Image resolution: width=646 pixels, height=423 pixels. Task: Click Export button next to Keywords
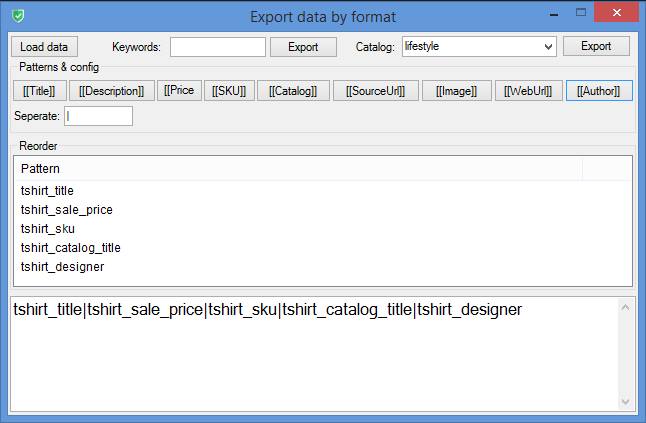coord(302,47)
